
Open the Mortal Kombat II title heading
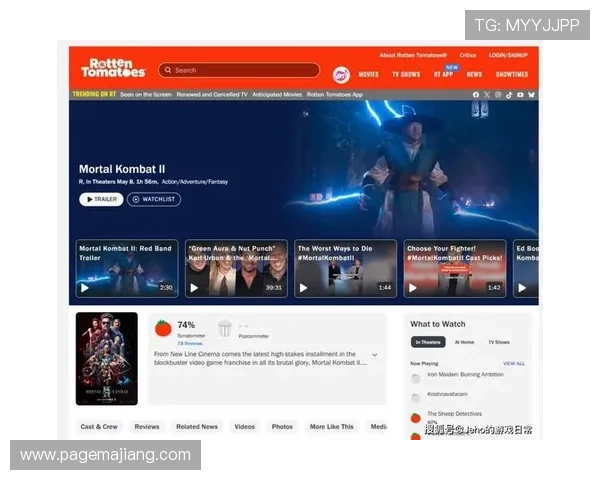pos(122,169)
